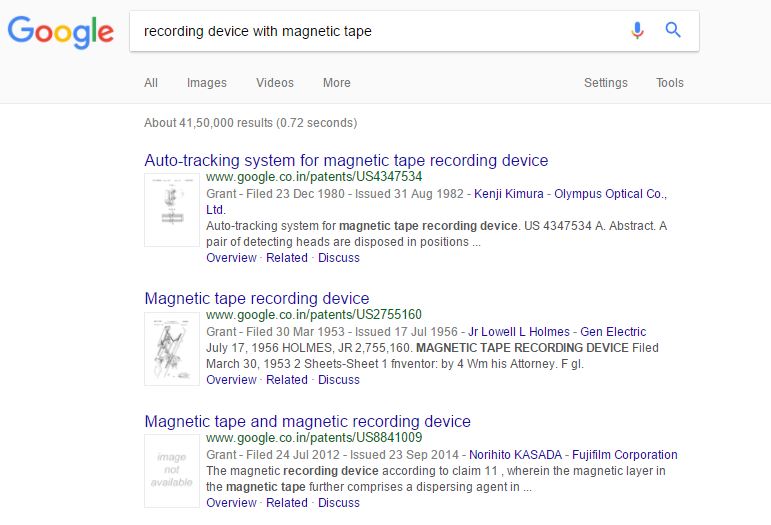Open Overview link for the US4347534 patent
Image resolution: width=771 pixels, height=525 pixels.
coord(231,258)
